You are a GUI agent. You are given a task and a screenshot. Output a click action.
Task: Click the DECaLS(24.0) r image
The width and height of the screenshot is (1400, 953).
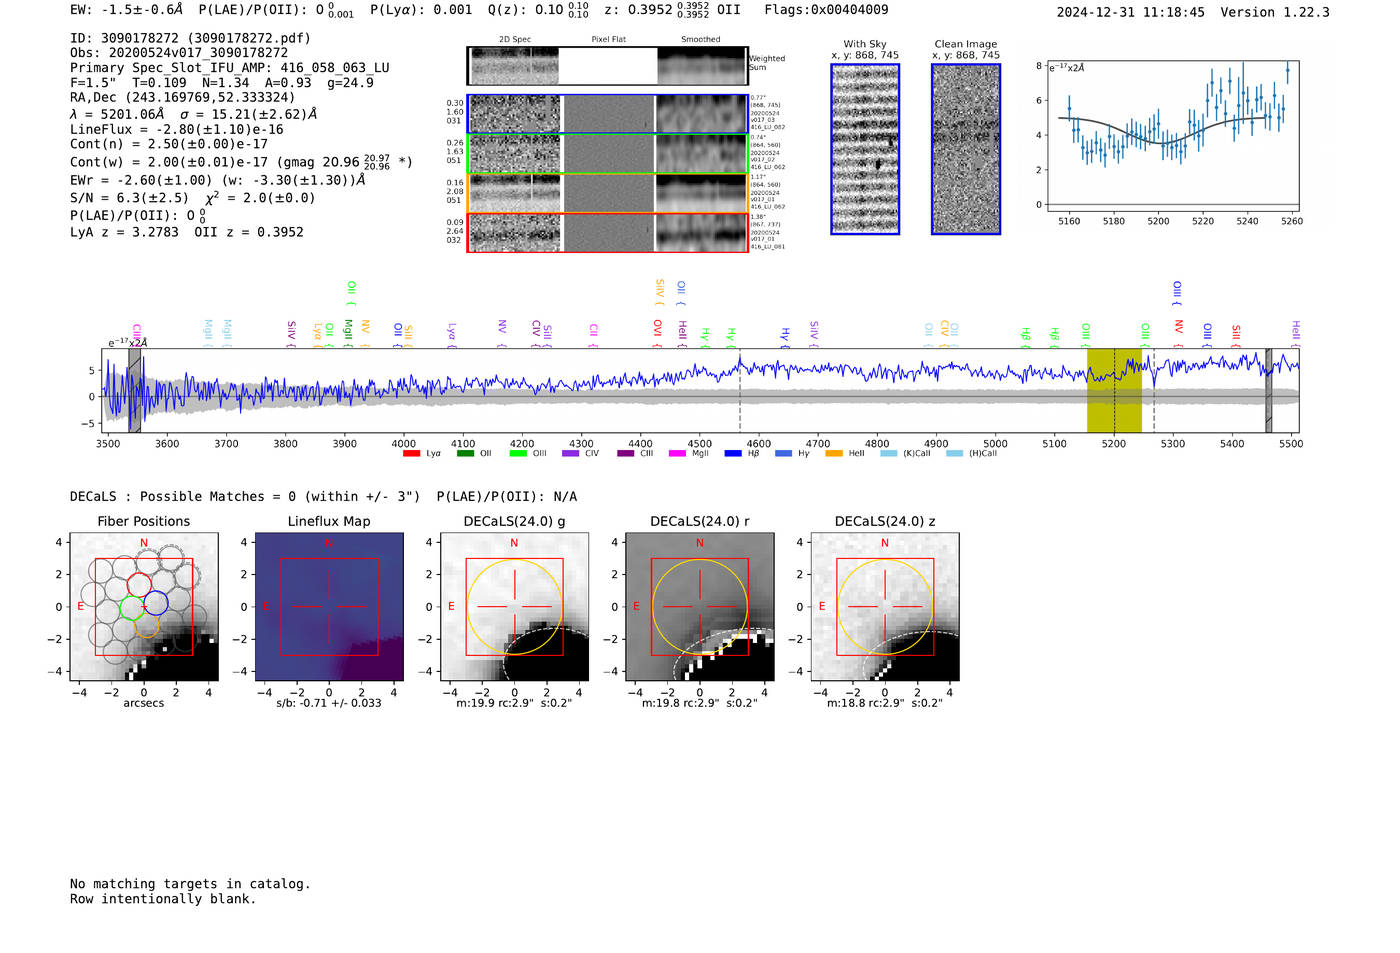coord(700,607)
